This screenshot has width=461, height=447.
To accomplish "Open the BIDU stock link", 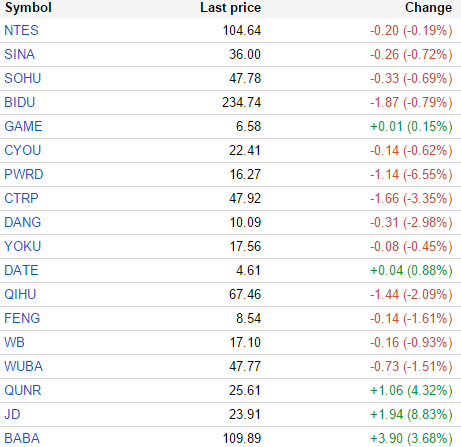I will coord(19,102).
